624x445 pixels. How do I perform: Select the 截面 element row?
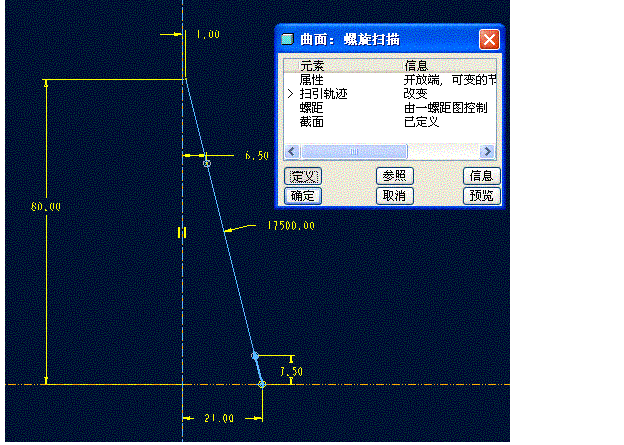pos(390,122)
